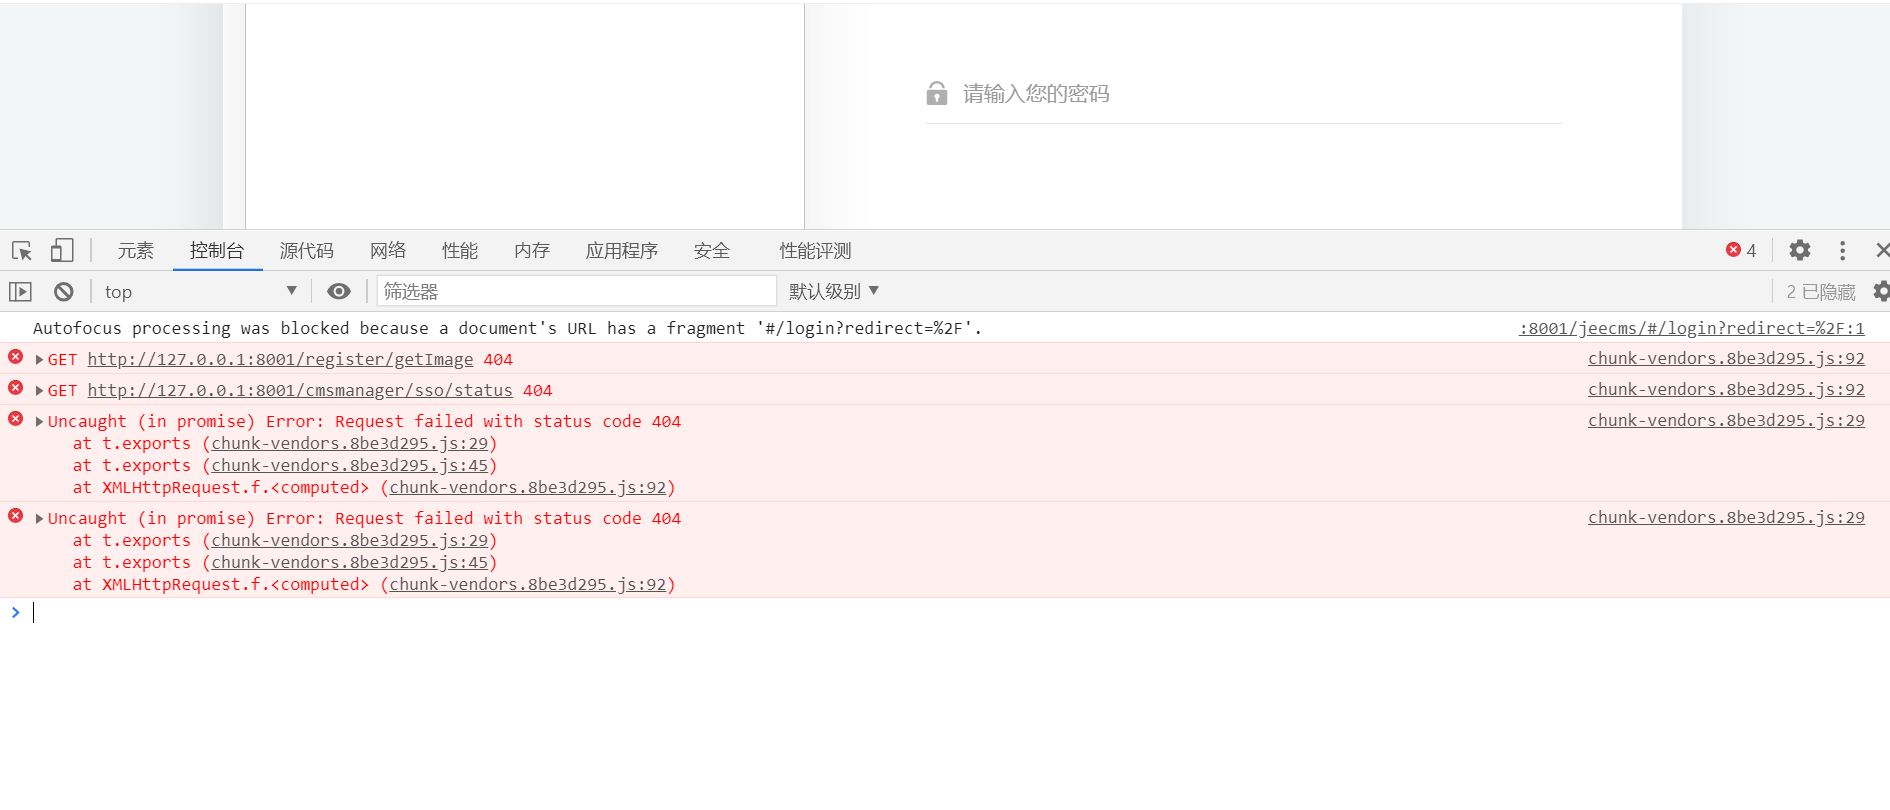Toggle the device toolbar icon
The height and width of the screenshot is (810, 1890).
[x=62, y=250]
